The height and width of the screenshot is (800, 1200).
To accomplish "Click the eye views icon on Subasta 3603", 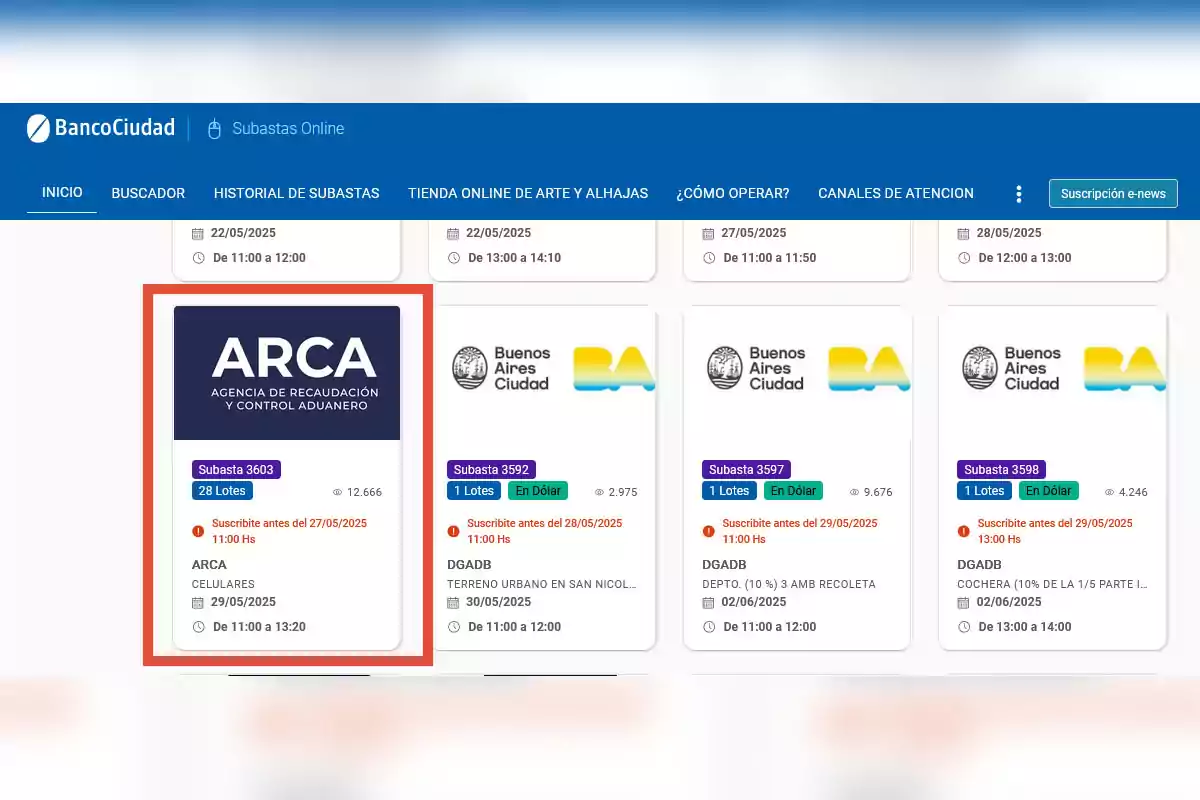I will tap(337, 492).
